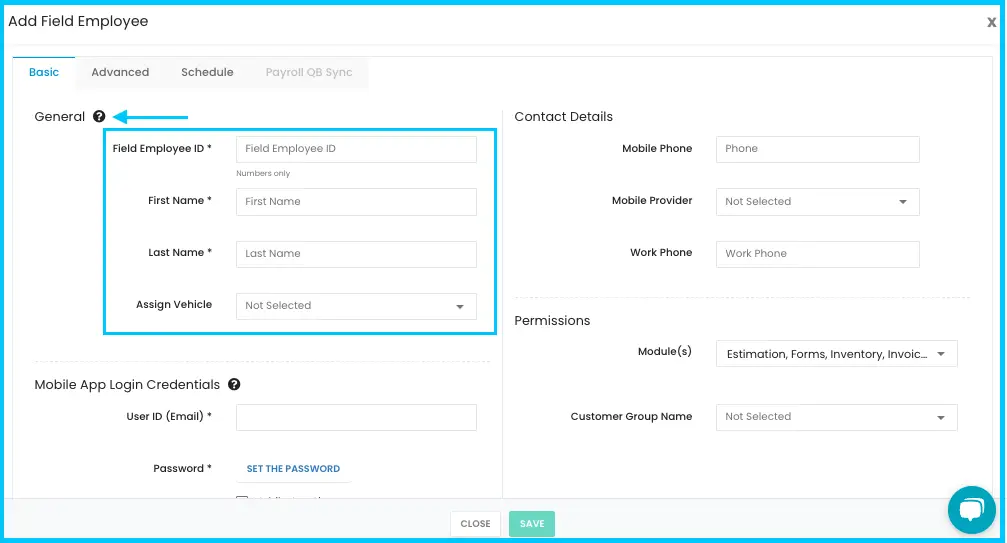1007x543 pixels.
Task: Close dialog with the X icon
Action: [x=992, y=22]
